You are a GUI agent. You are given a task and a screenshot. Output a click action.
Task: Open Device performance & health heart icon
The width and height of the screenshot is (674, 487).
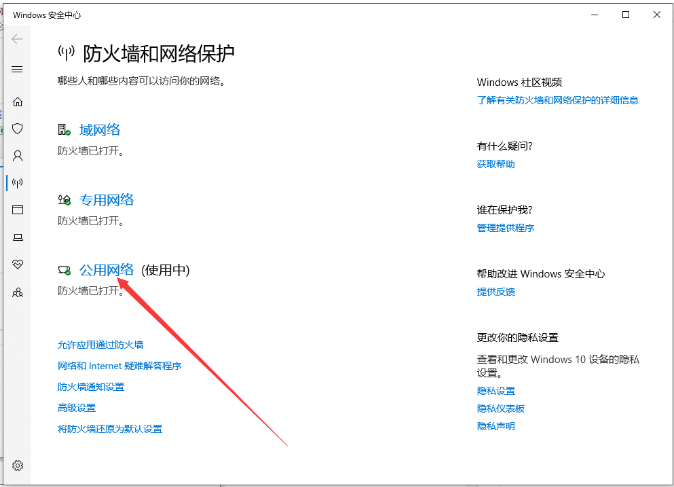pyautogui.click(x=17, y=264)
